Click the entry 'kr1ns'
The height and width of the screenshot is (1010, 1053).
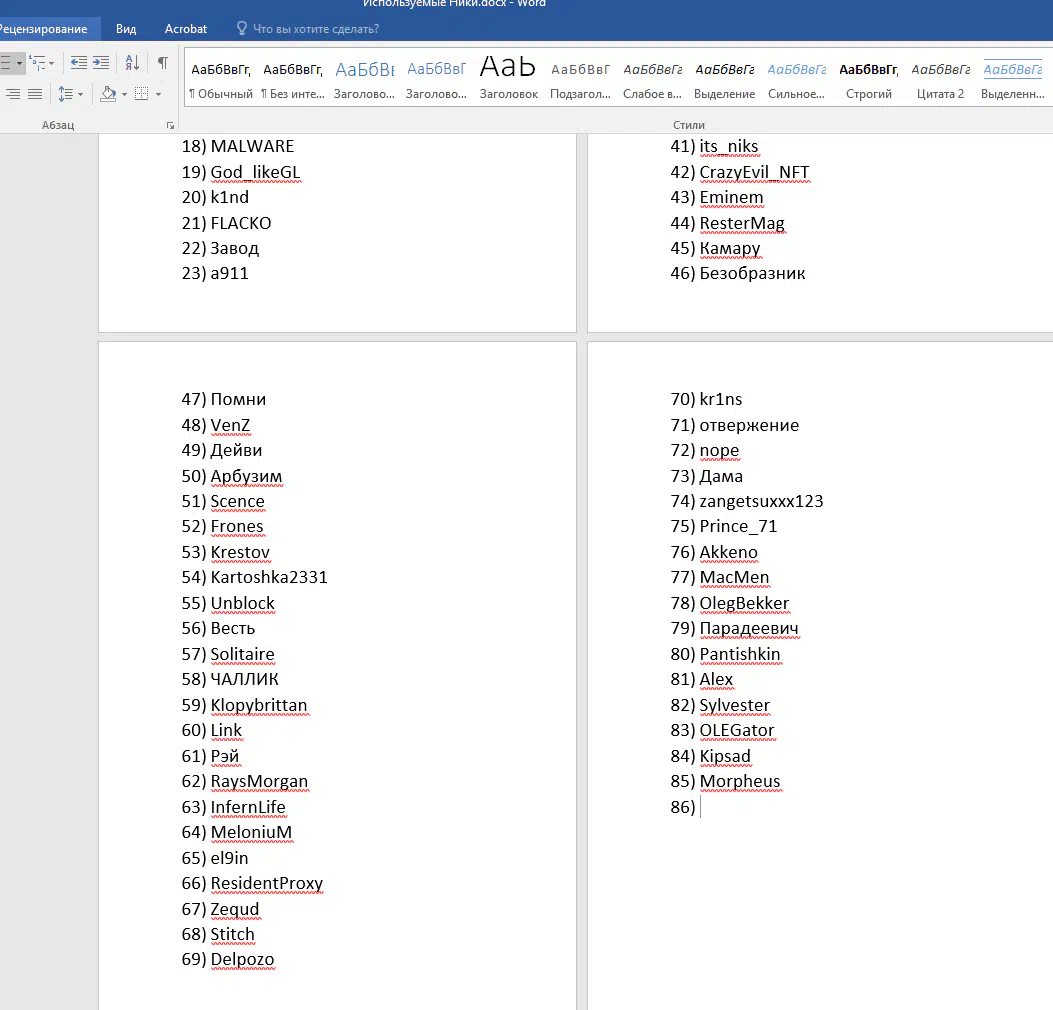coord(721,400)
